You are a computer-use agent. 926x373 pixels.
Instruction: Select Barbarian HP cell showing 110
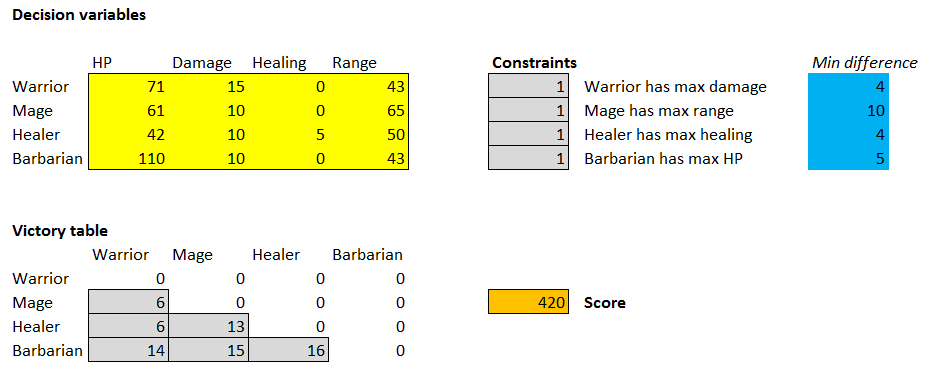(129, 158)
